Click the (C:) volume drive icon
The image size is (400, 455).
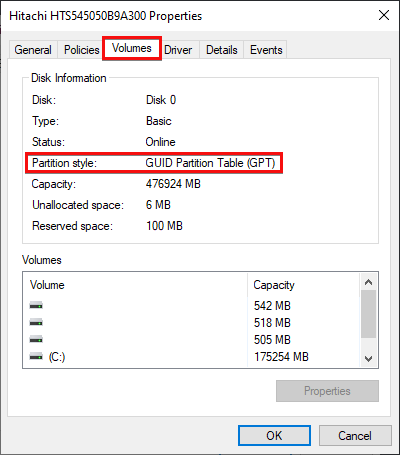(x=36, y=357)
